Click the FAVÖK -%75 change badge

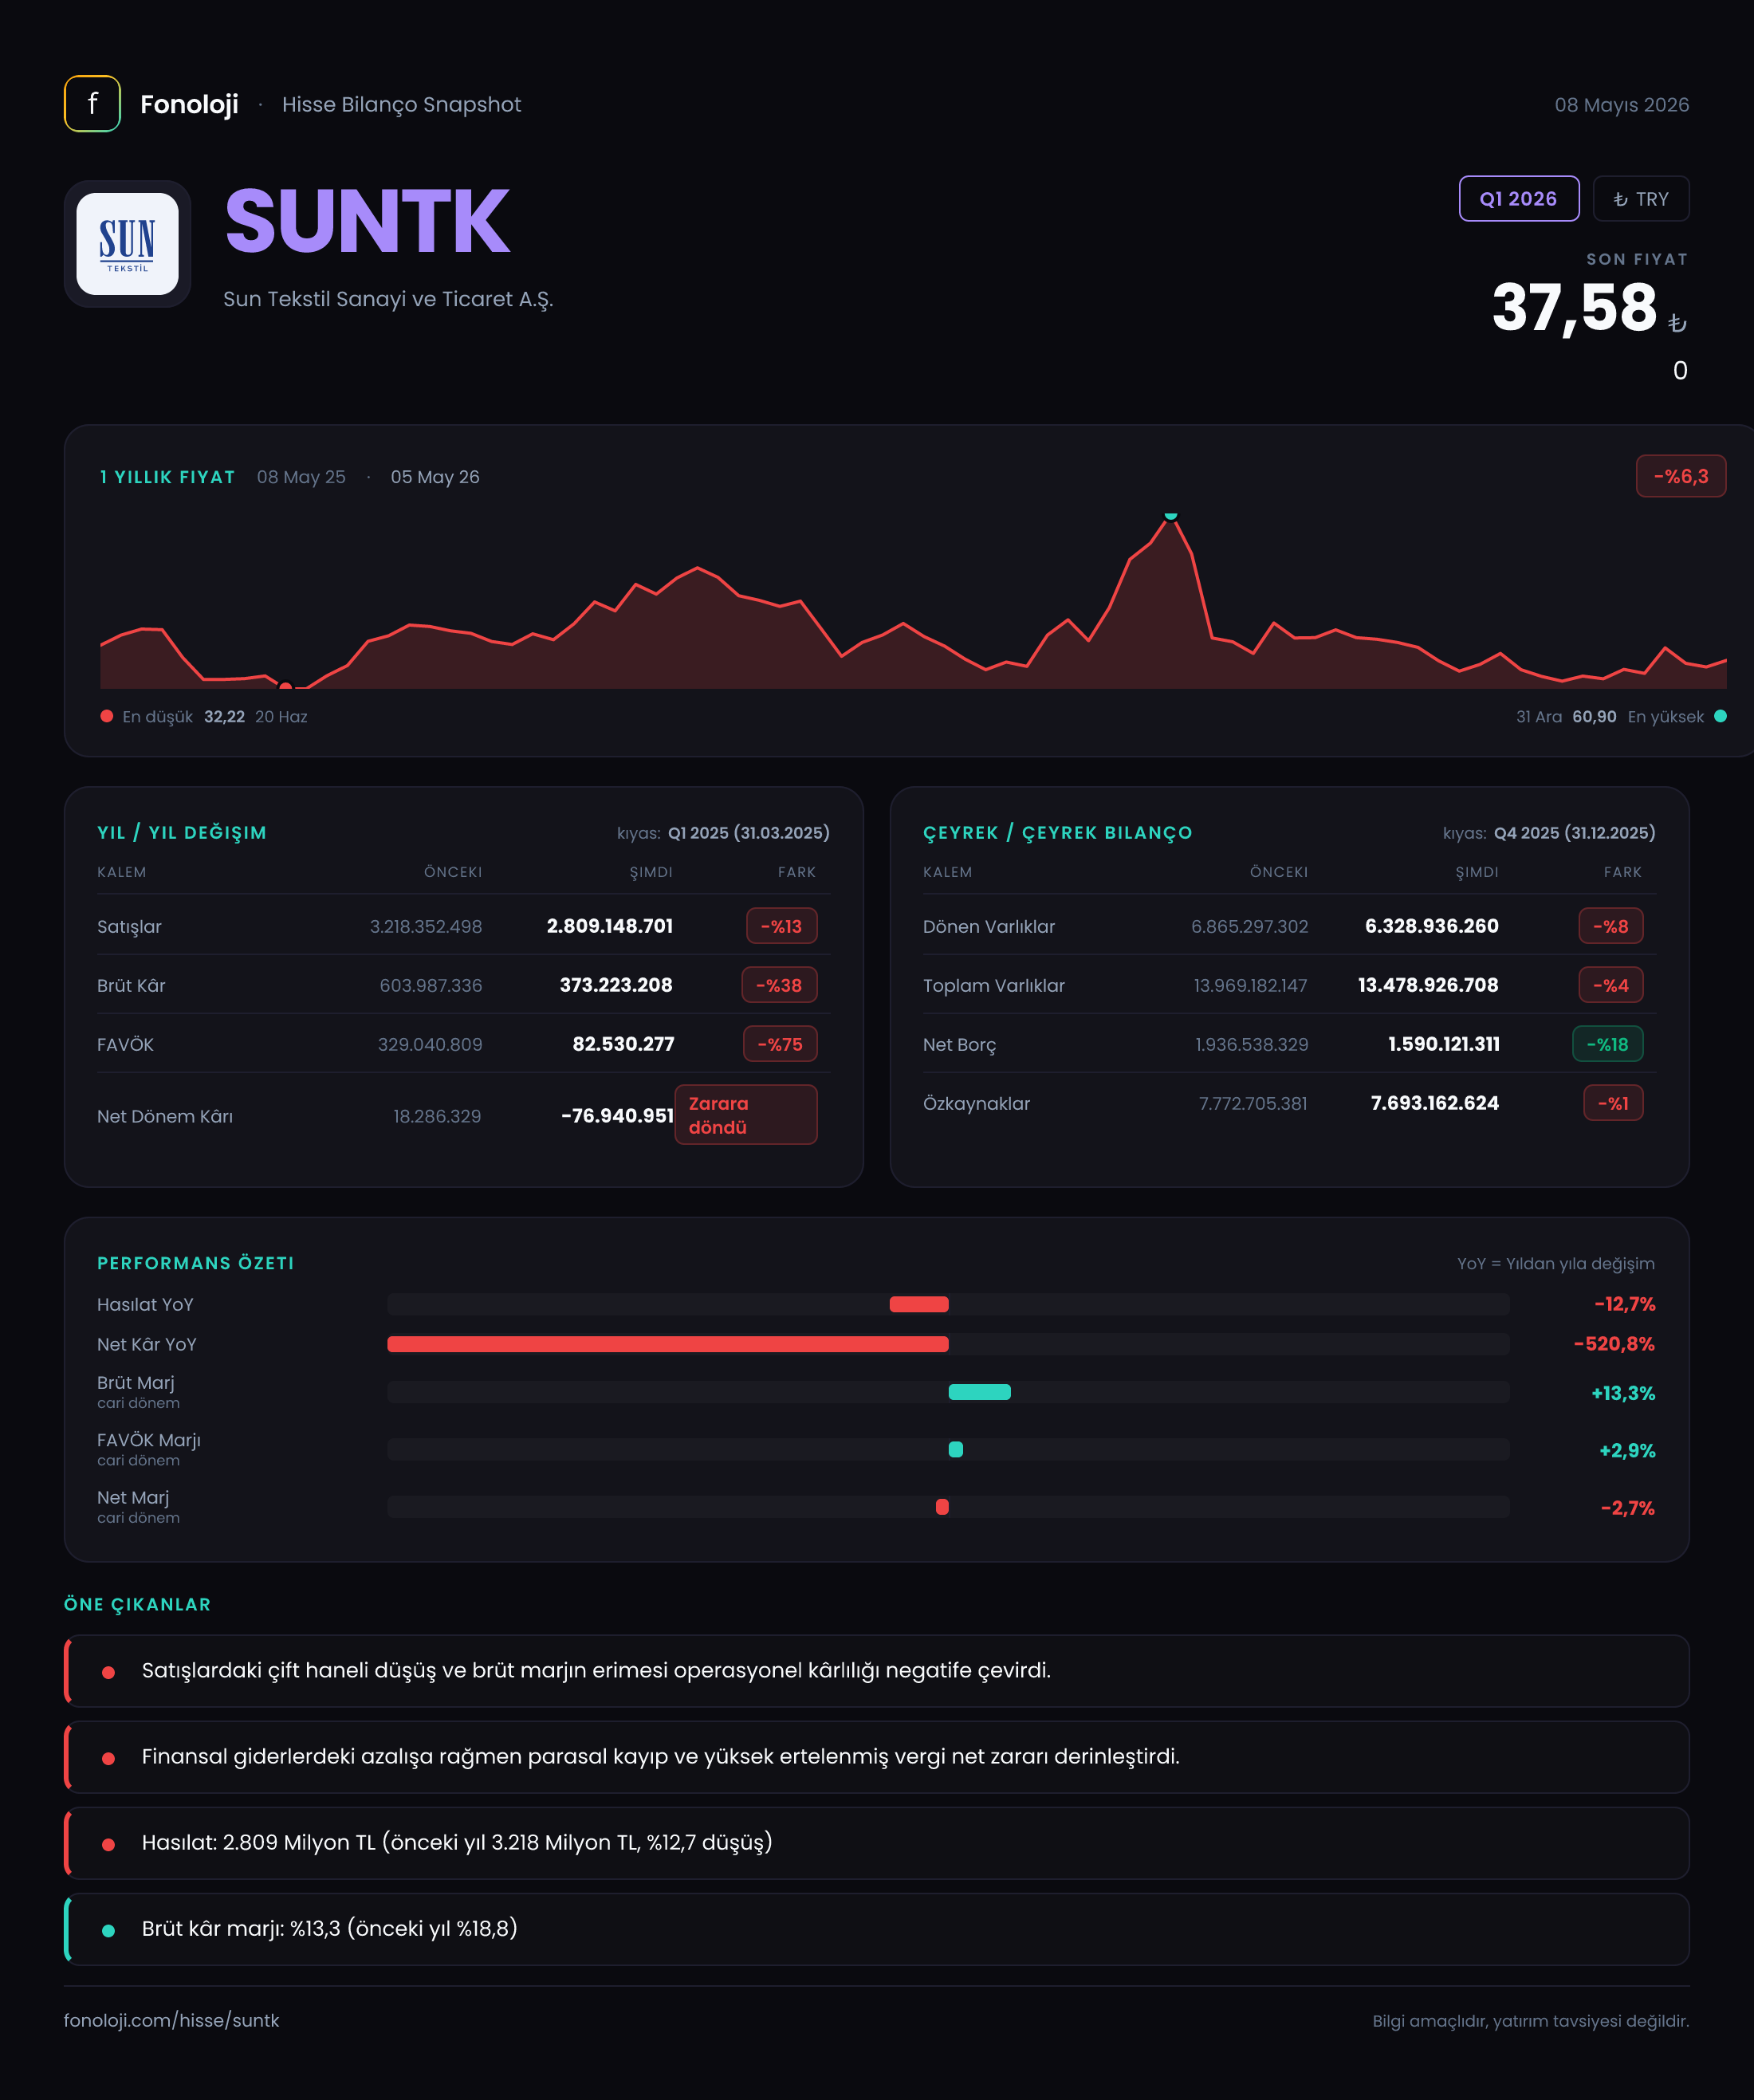coord(780,1044)
